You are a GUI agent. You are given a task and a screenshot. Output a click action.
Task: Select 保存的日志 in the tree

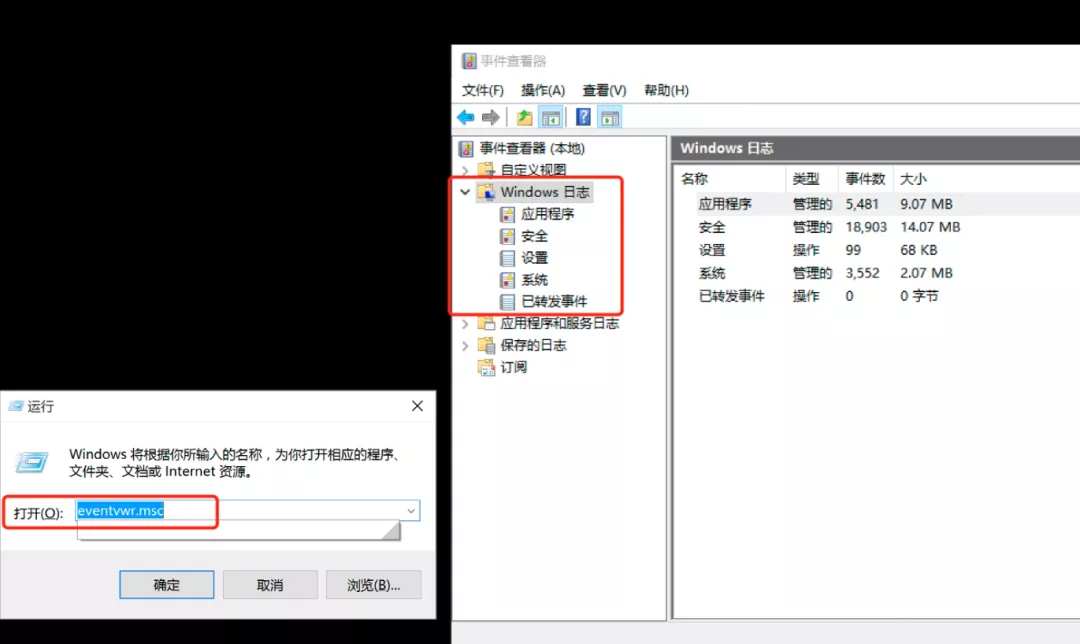[x=533, y=346]
